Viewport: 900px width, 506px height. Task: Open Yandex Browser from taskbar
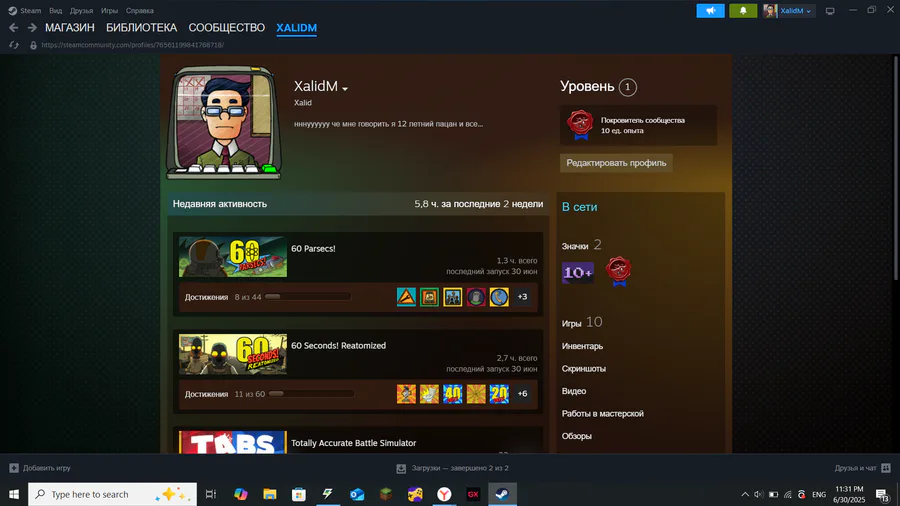pos(444,494)
